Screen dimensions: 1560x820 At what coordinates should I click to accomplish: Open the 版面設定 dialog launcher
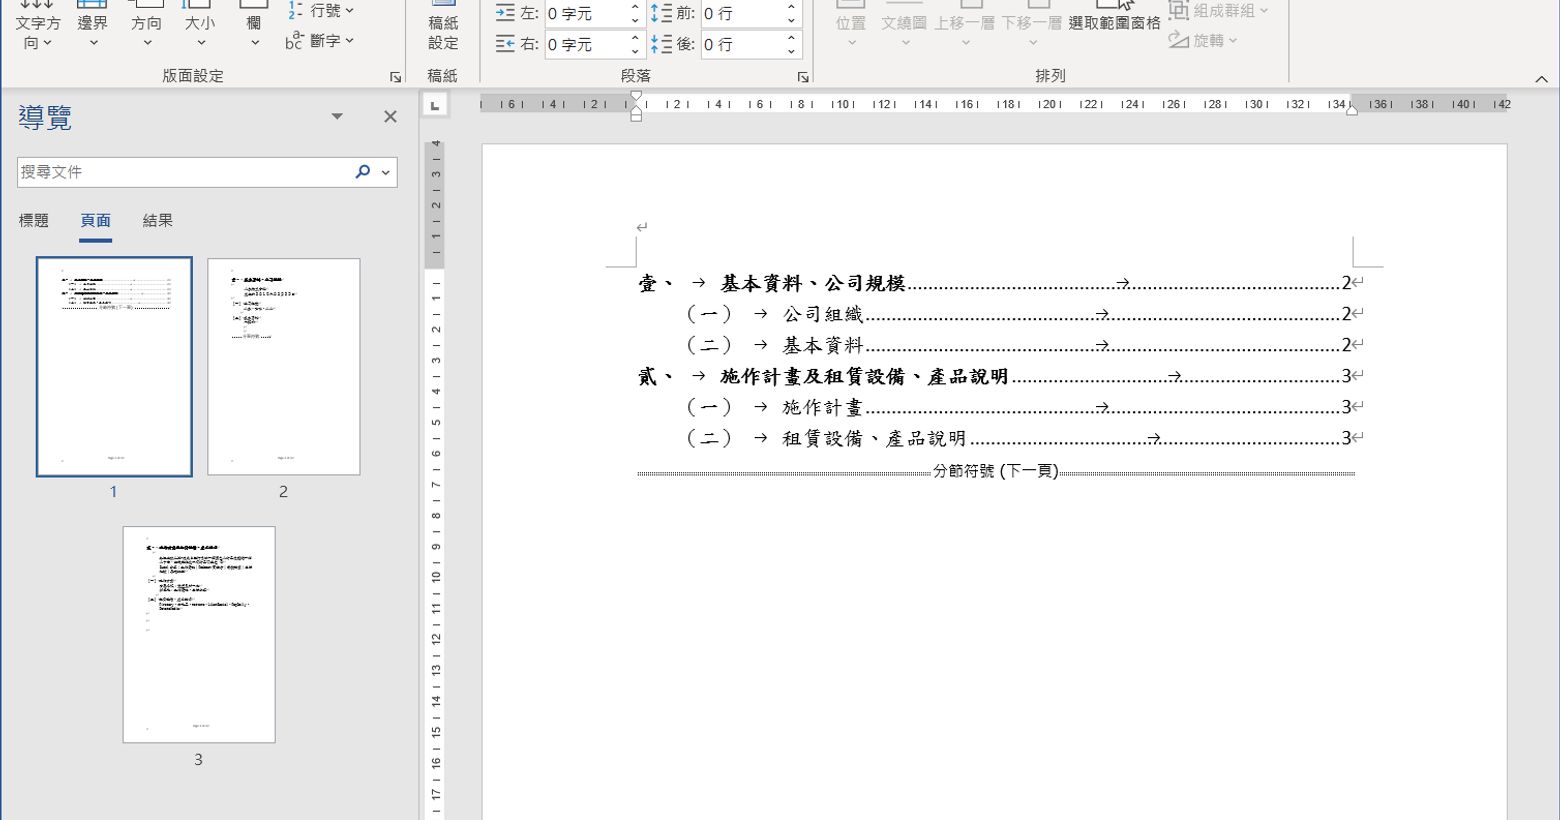[396, 77]
